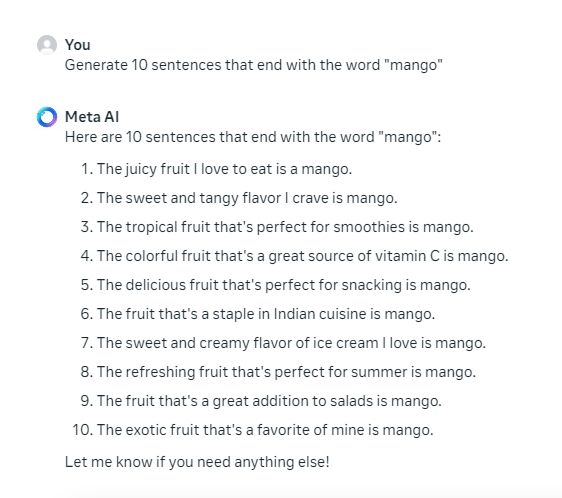
Task: Click sentence 3 about smoothies
Action: pyautogui.click(x=285, y=227)
